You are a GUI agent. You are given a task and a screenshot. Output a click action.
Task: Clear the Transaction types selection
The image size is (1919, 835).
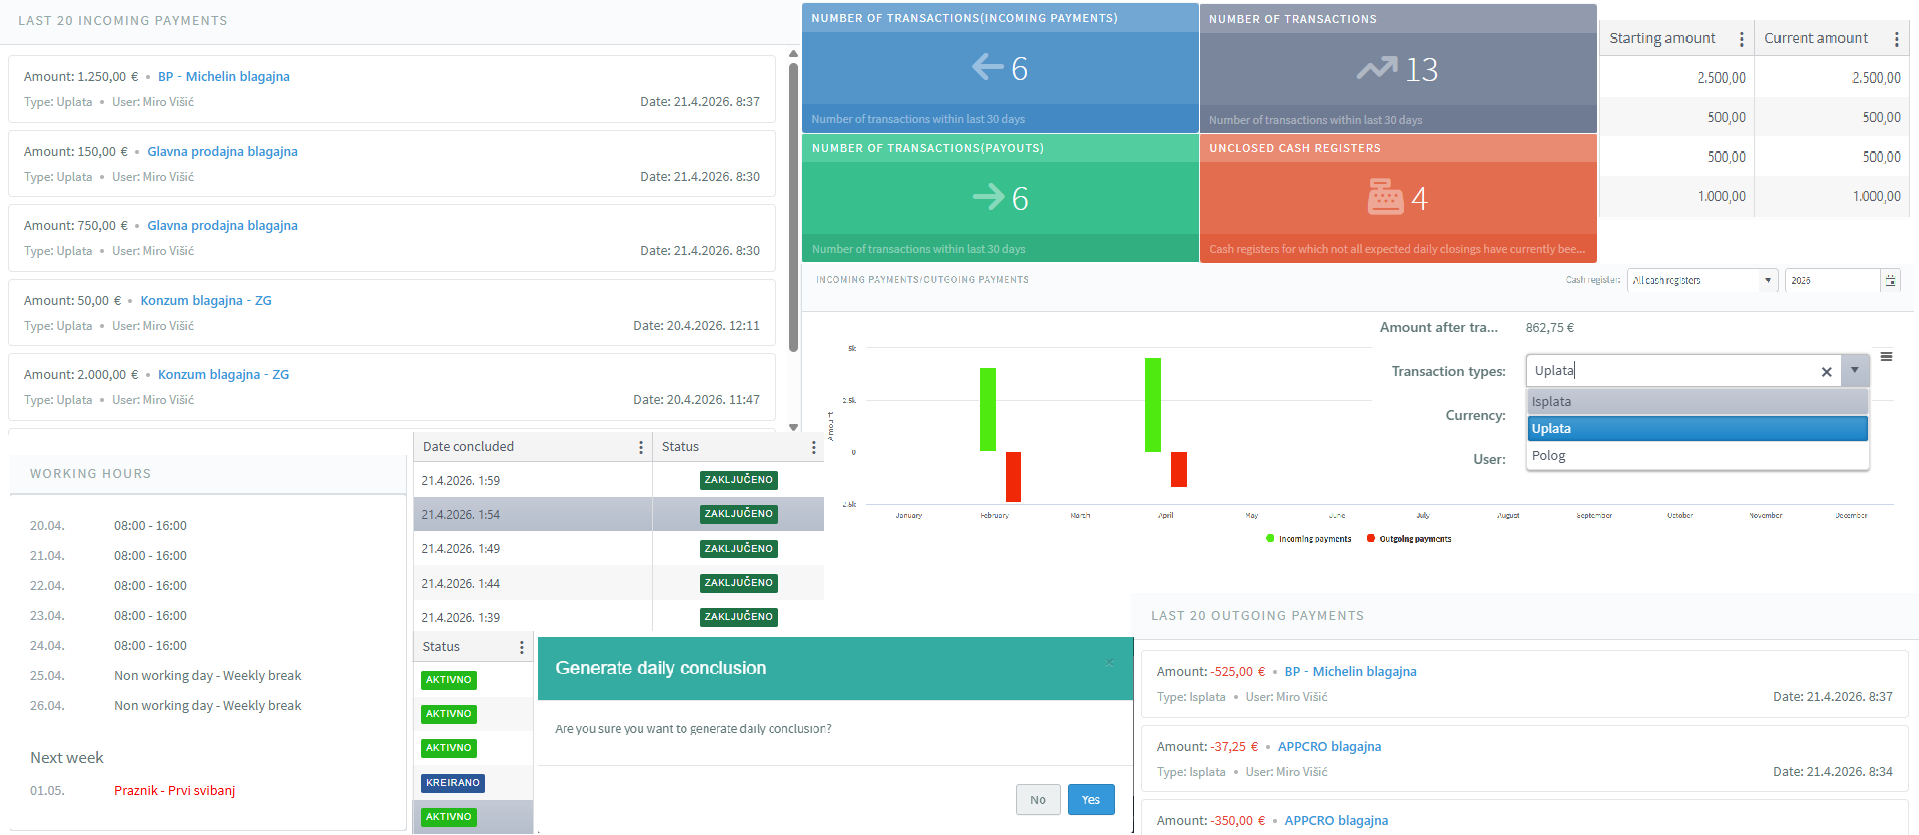click(x=1826, y=371)
